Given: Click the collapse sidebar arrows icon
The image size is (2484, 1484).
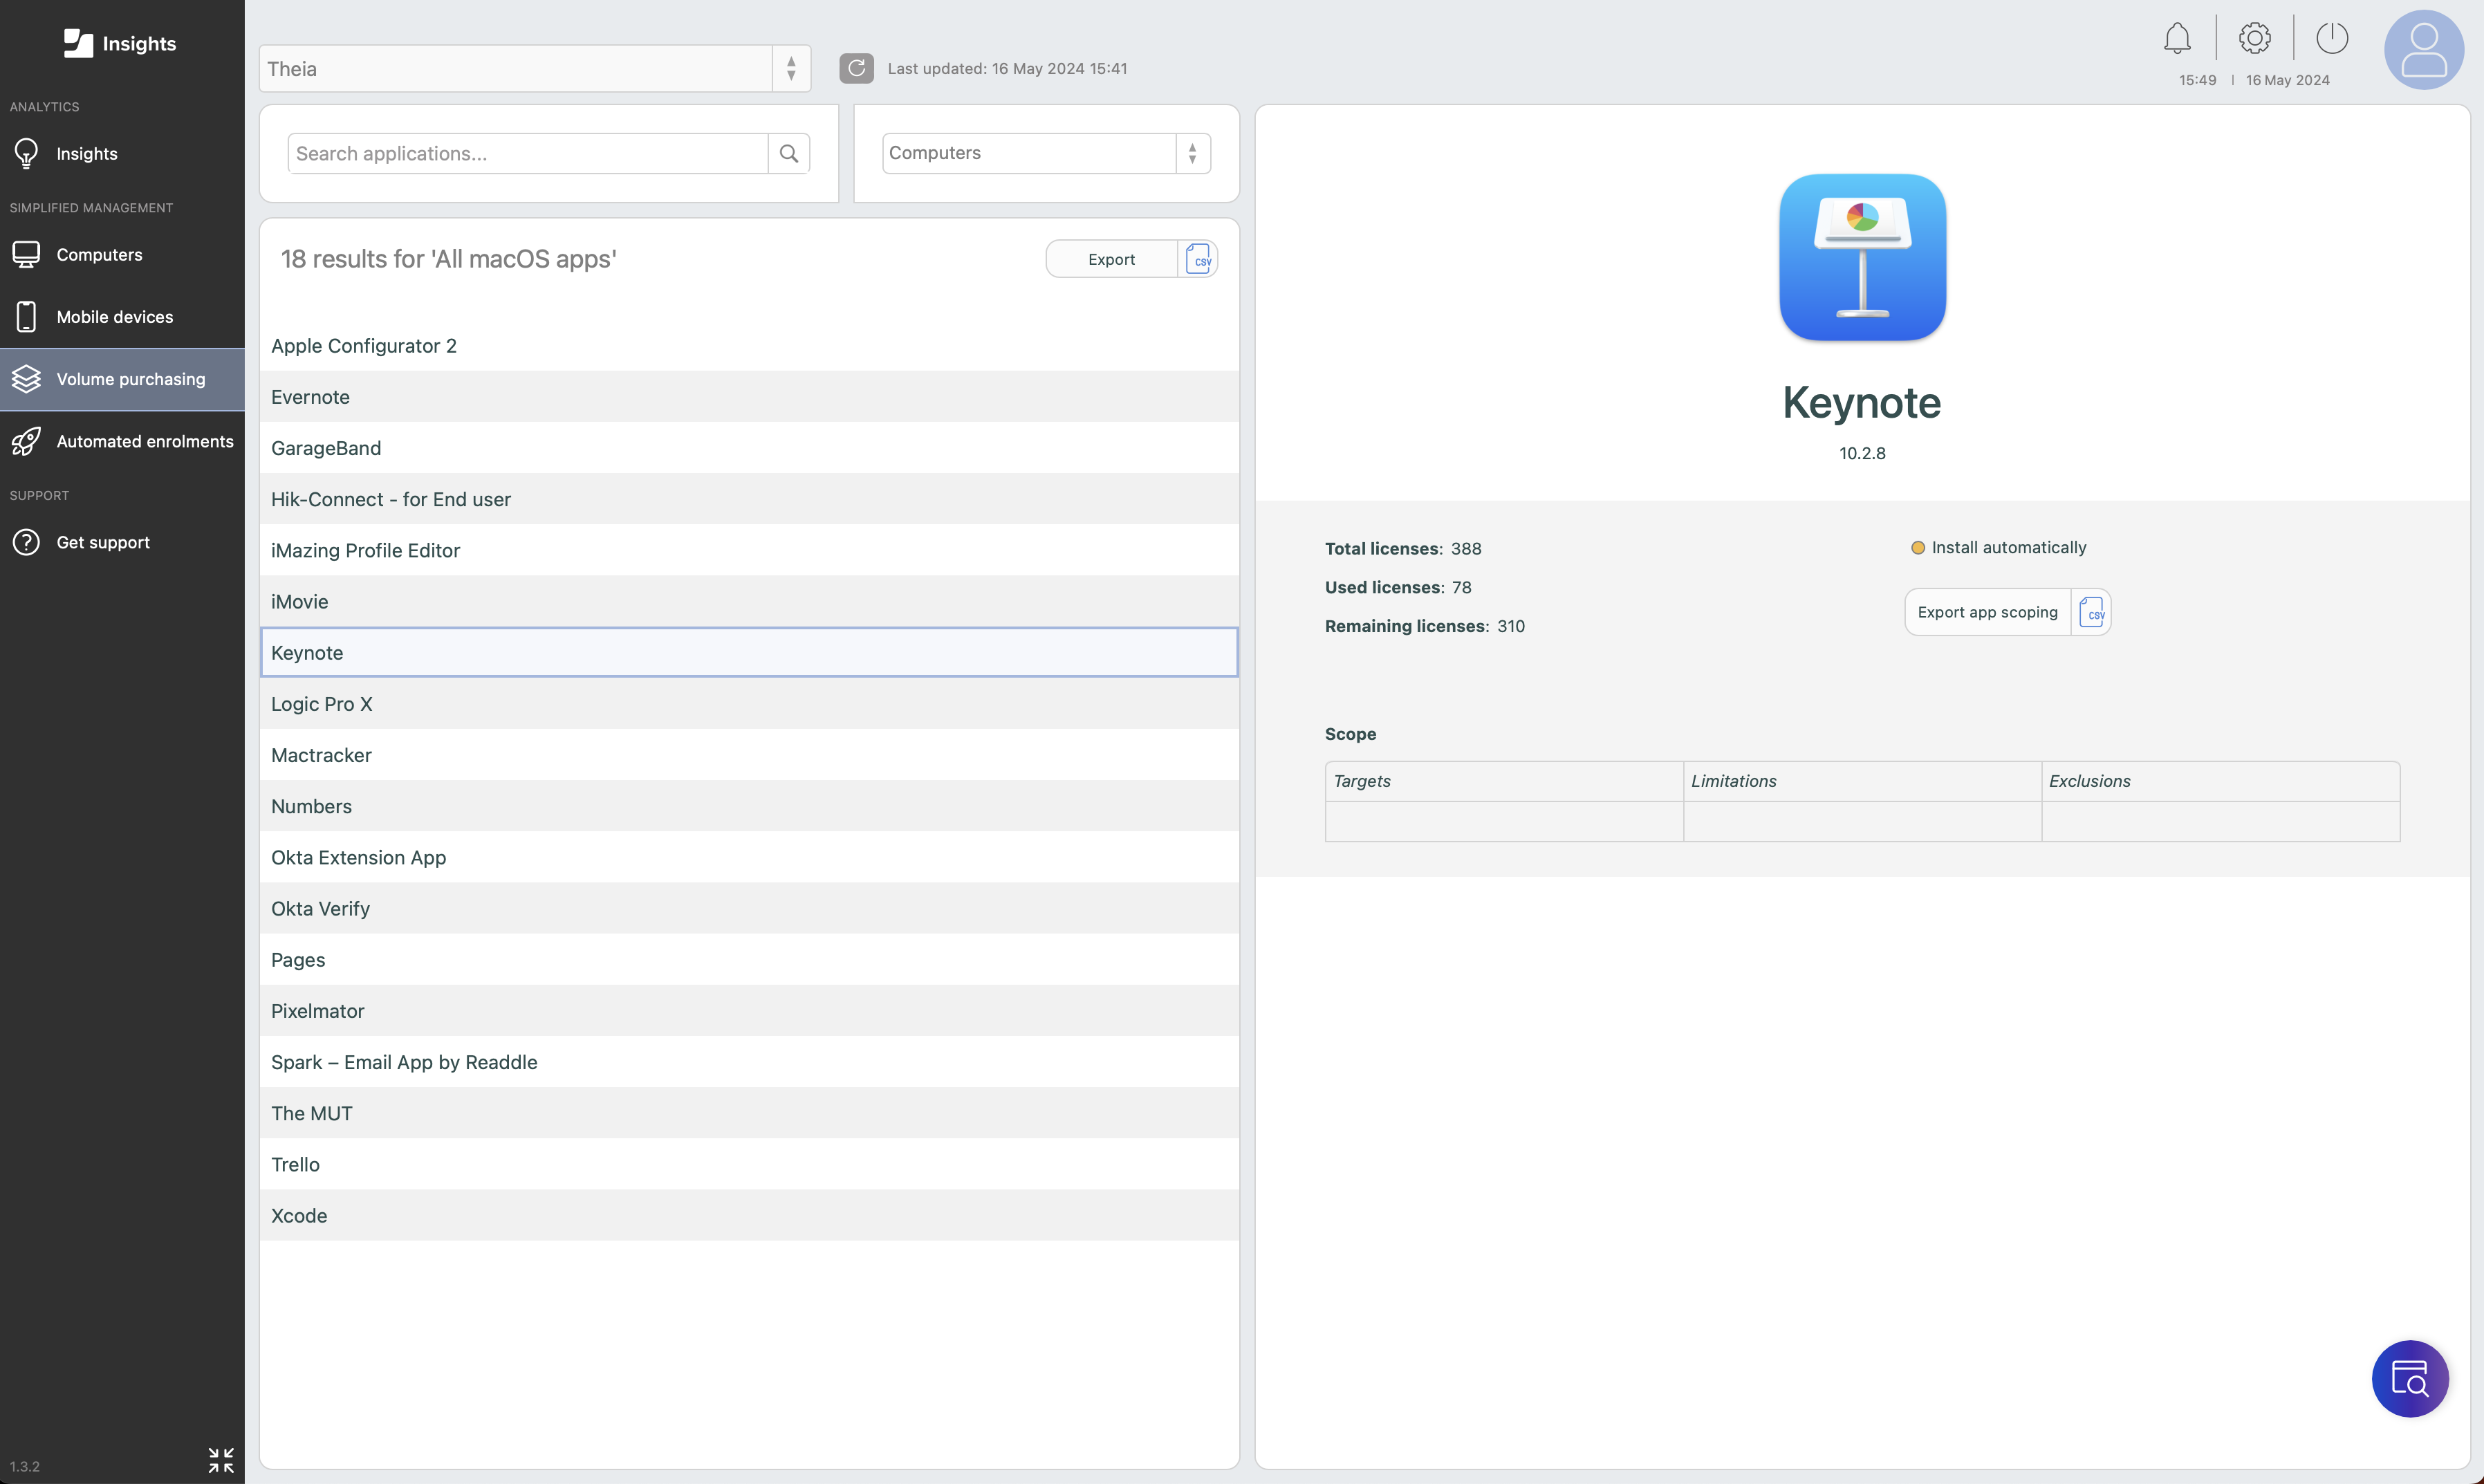Looking at the screenshot, I should point(221,1460).
